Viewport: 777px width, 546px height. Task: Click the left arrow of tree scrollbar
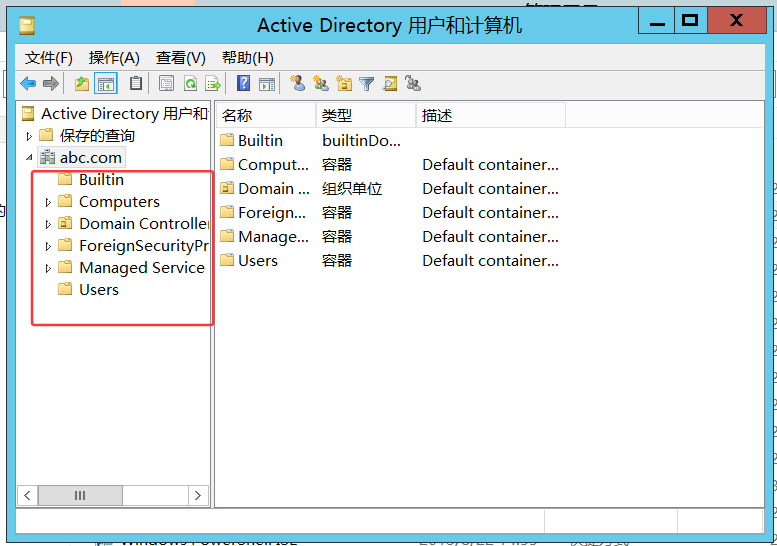(x=27, y=495)
